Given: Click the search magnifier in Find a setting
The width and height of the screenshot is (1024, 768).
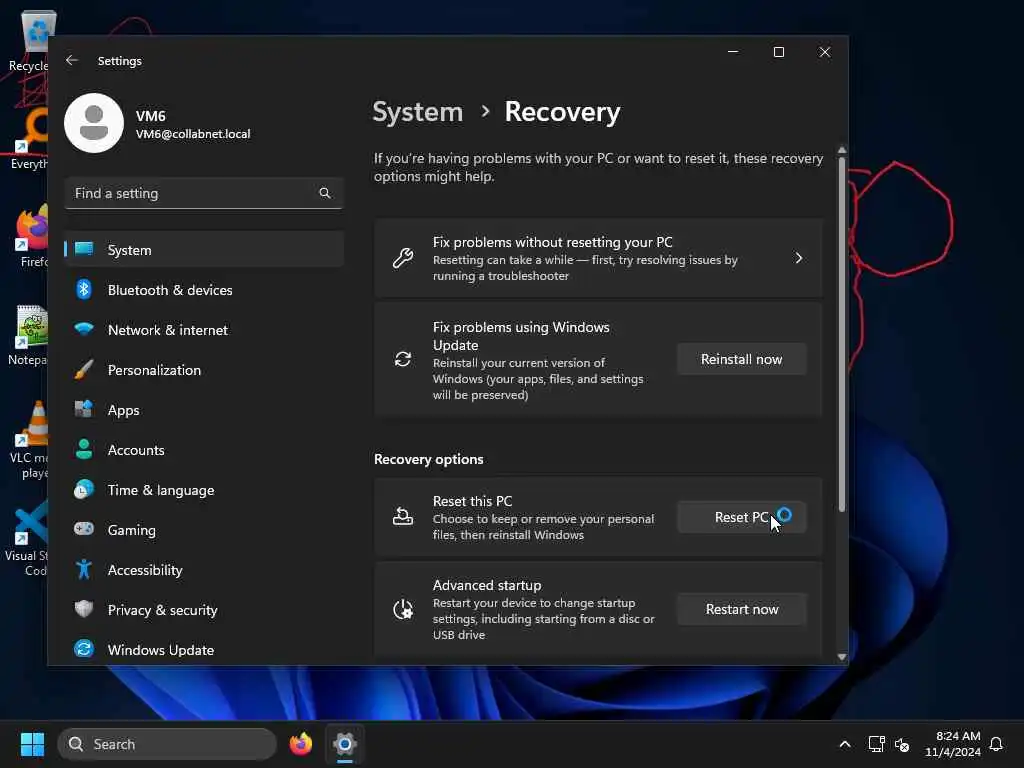Looking at the screenshot, I should [x=325, y=193].
